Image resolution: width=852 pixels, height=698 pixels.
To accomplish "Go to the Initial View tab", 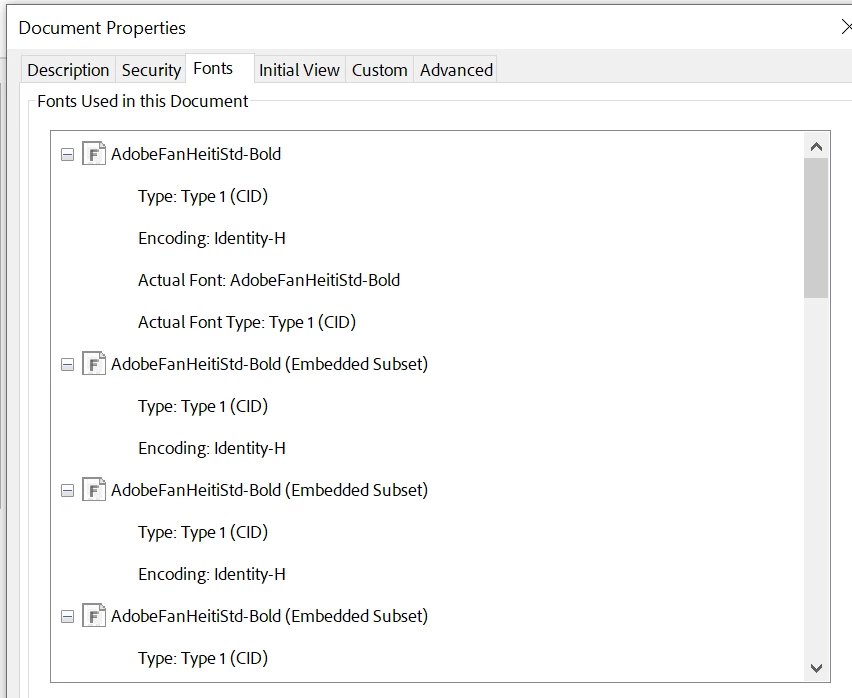I will [299, 70].
